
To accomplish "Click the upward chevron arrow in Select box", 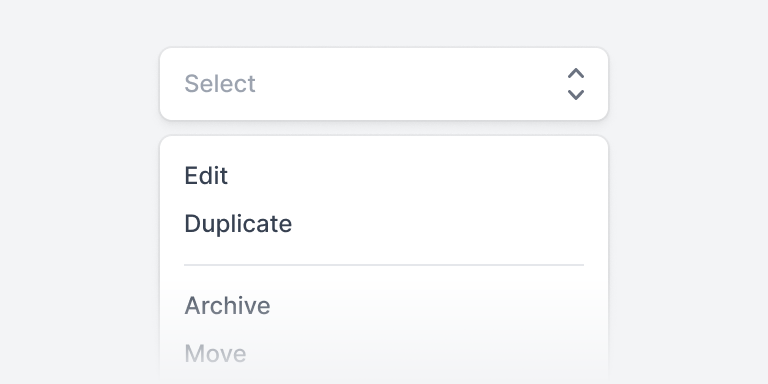I will [576, 73].
